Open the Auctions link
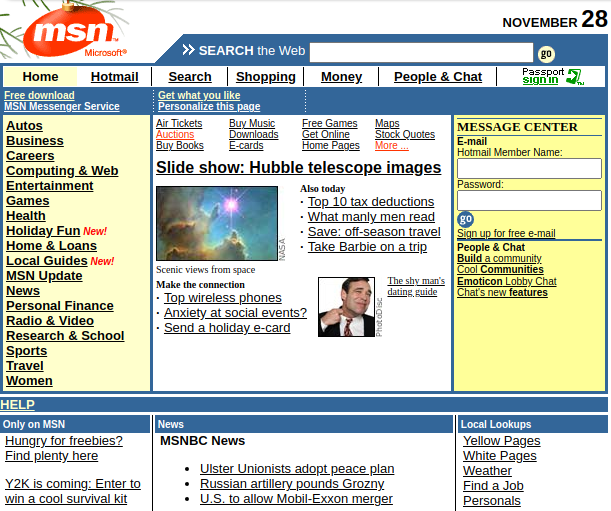The height and width of the screenshot is (511, 611). point(175,134)
